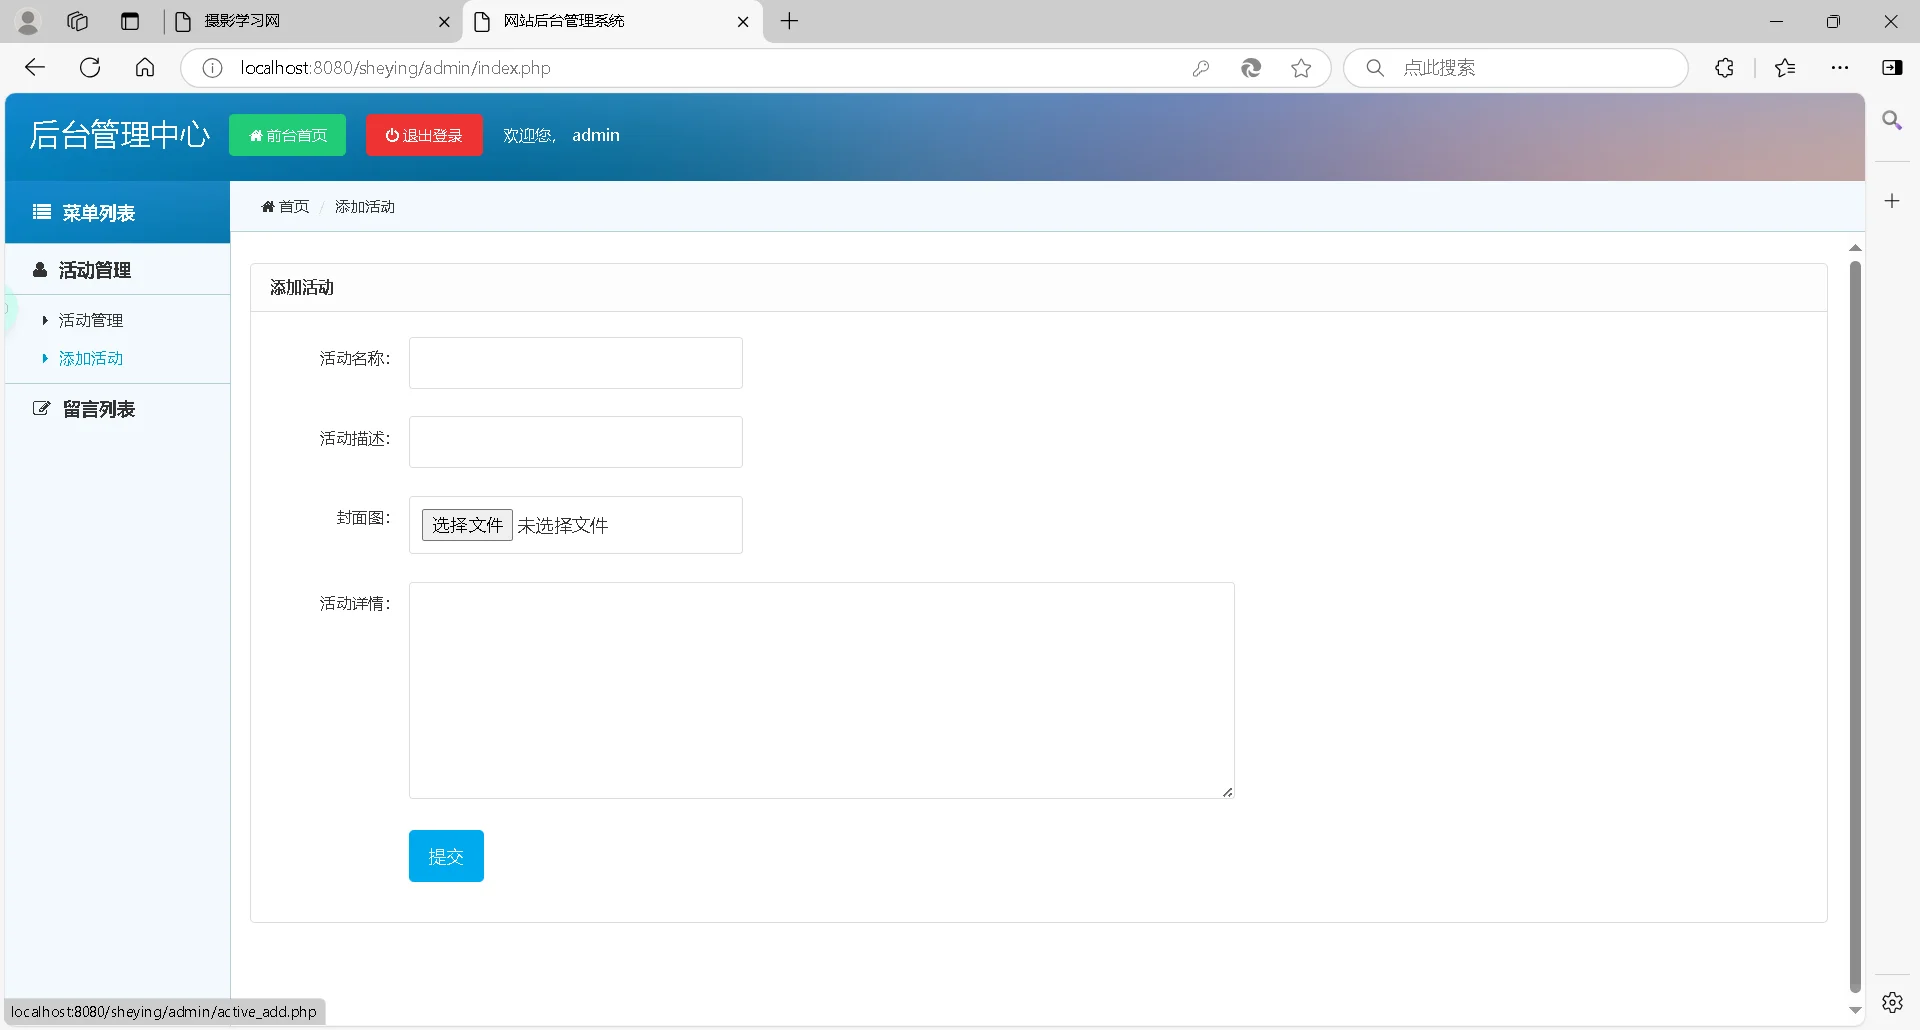The height and width of the screenshot is (1030, 1920).
Task: Click the browser home icon
Action: pyautogui.click(x=144, y=67)
